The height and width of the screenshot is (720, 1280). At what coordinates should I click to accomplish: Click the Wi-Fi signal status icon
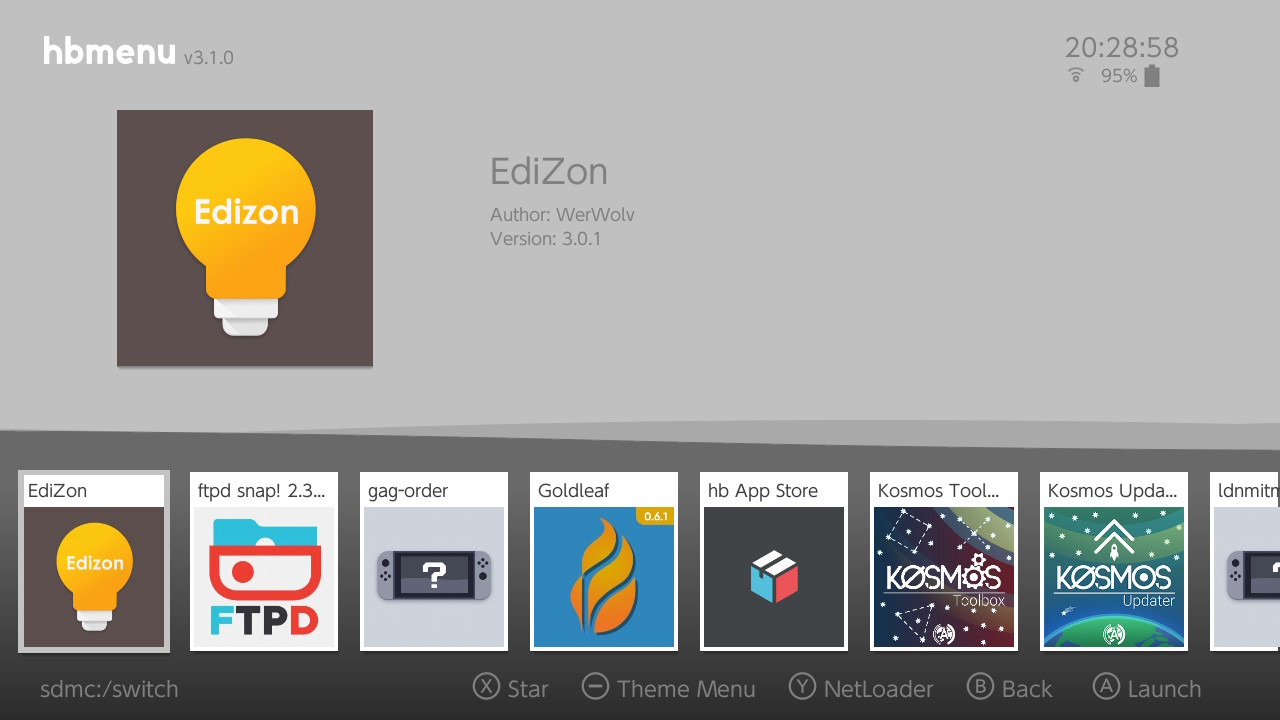click(1076, 75)
